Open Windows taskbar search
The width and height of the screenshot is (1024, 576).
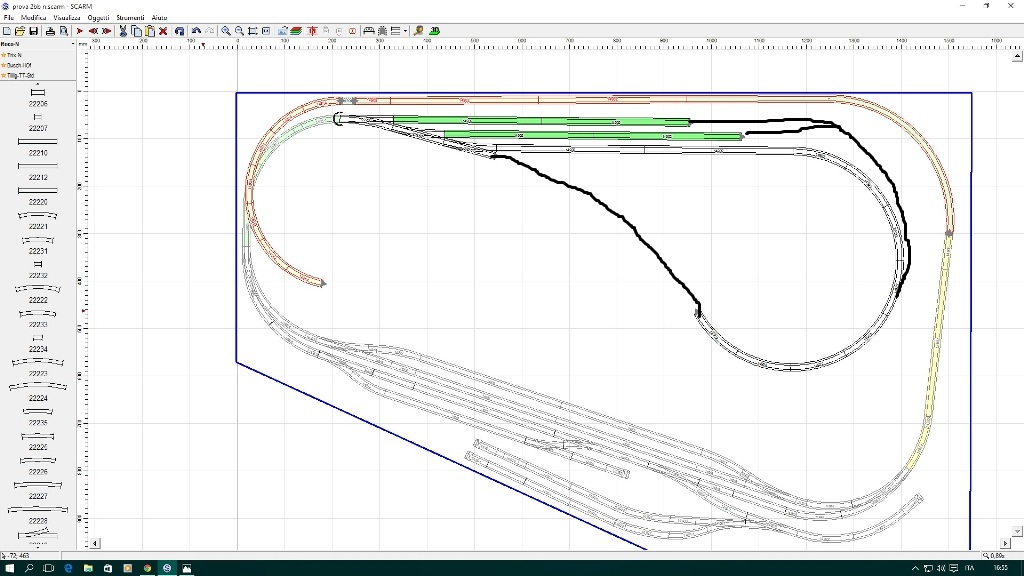coord(29,568)
